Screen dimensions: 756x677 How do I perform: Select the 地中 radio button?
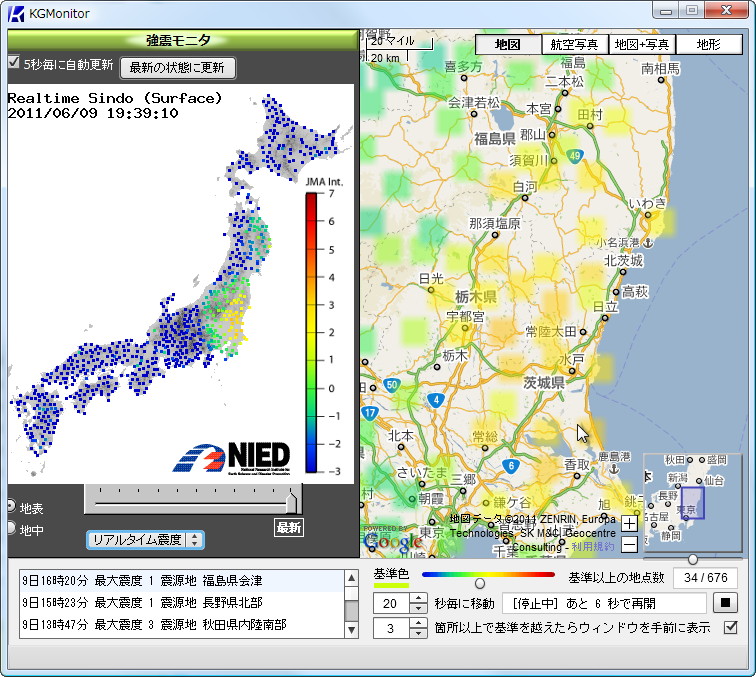(11, 528)
